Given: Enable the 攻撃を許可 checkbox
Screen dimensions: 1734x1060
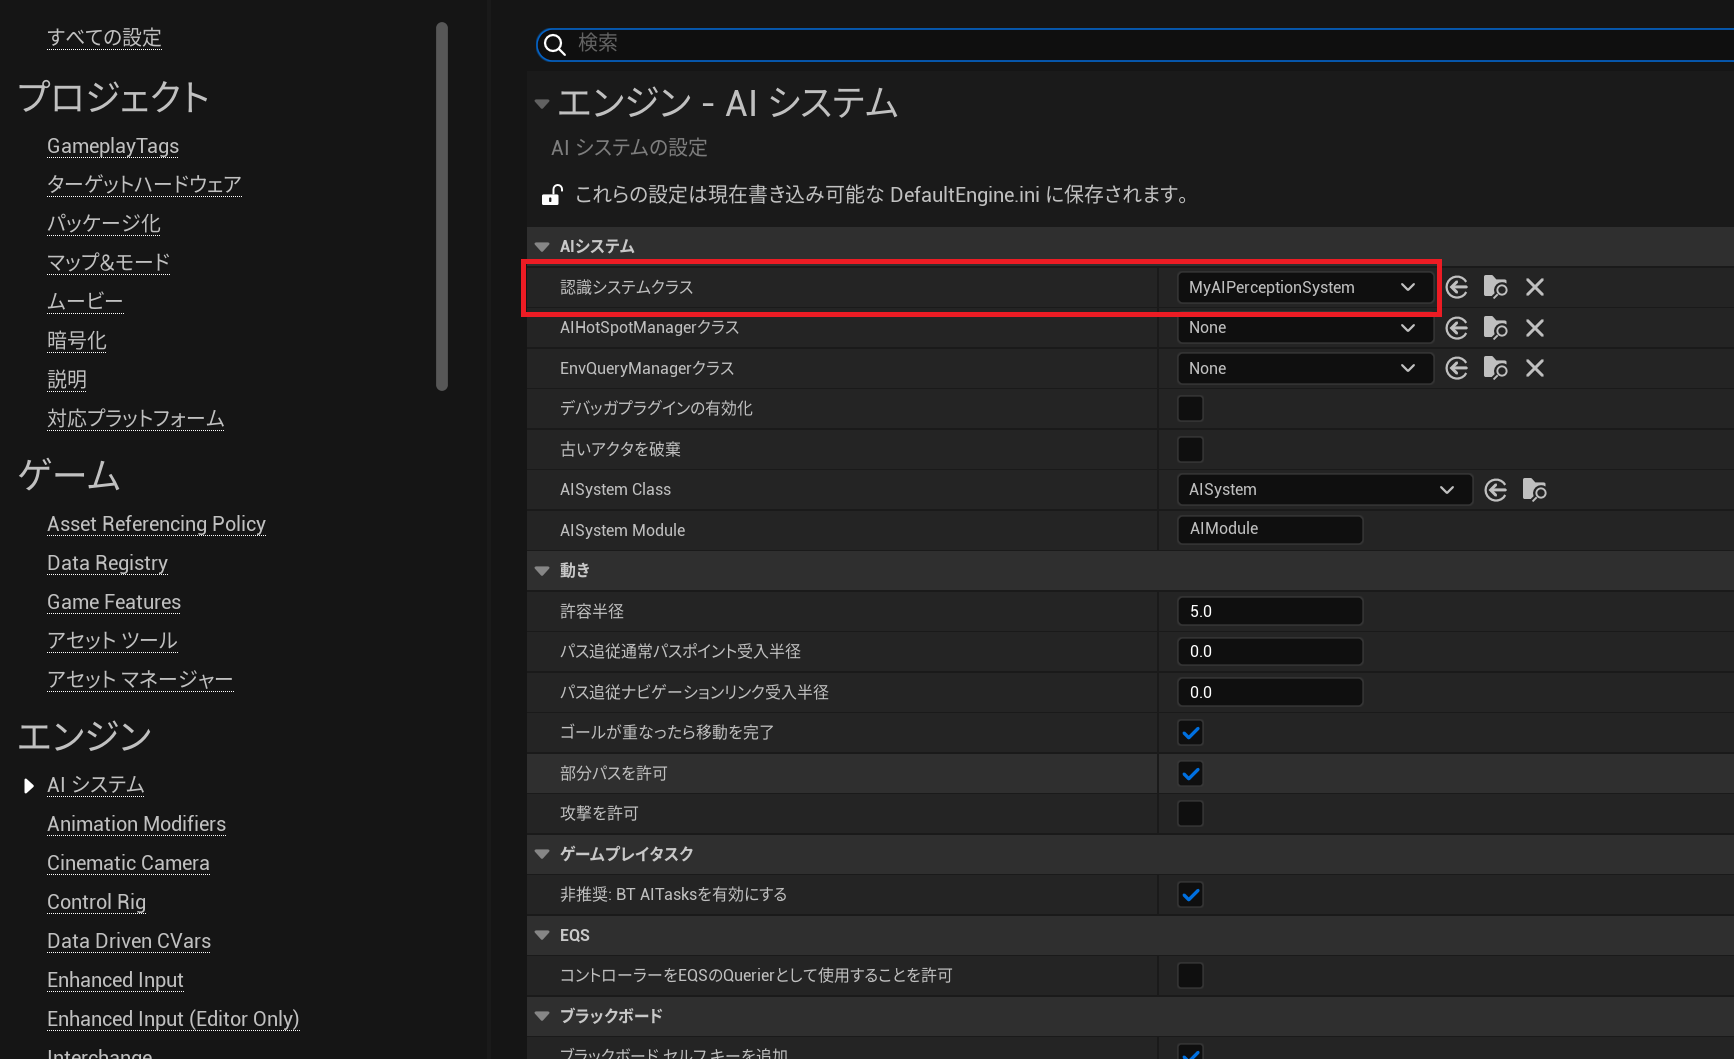Looking at the screenshot, I should [1190, 813].
